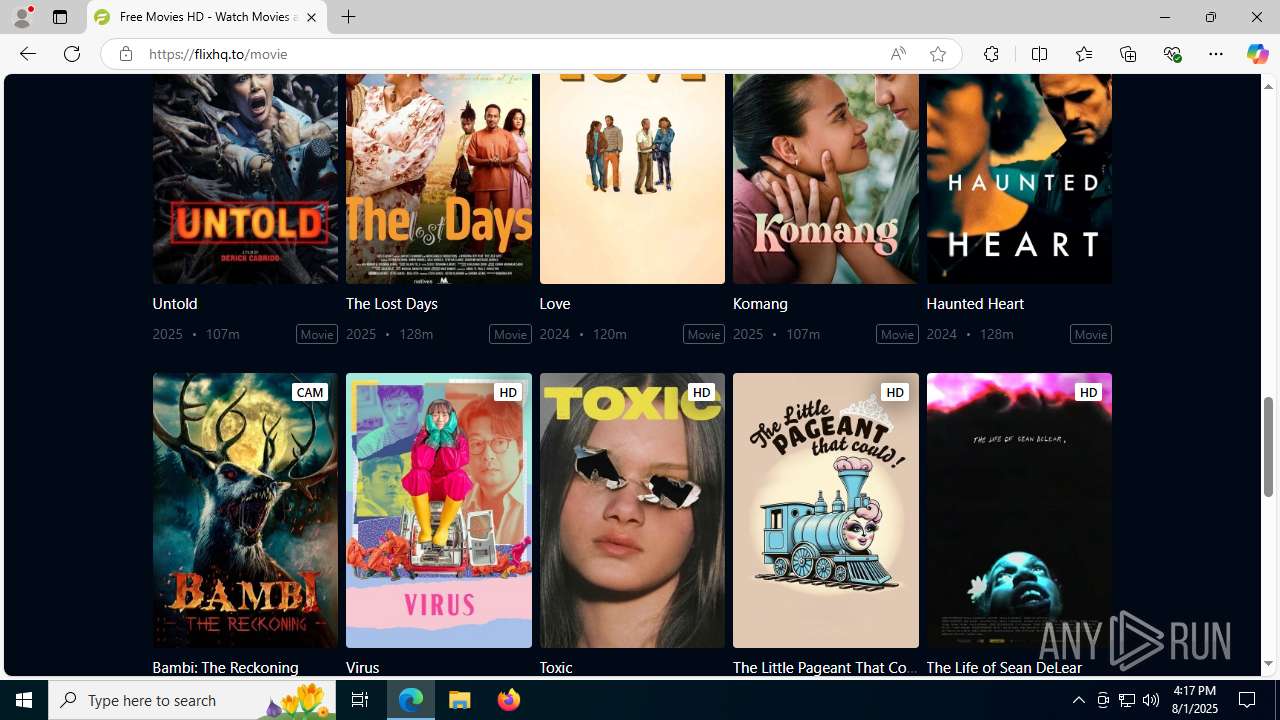Click the Untold title link

pyautogui.click(x=175, y=303)
